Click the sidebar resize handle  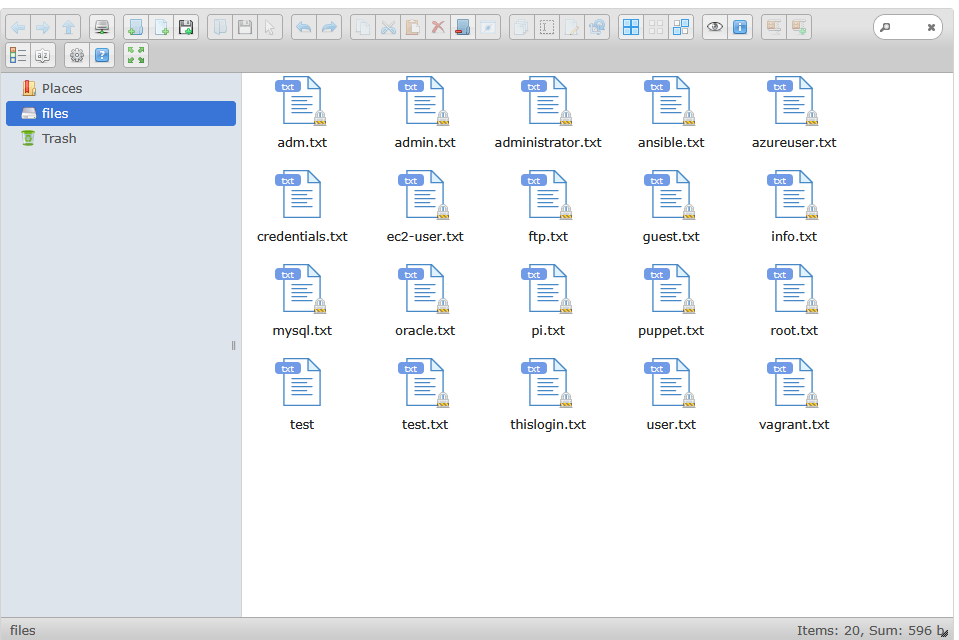[x=234, y=346]
